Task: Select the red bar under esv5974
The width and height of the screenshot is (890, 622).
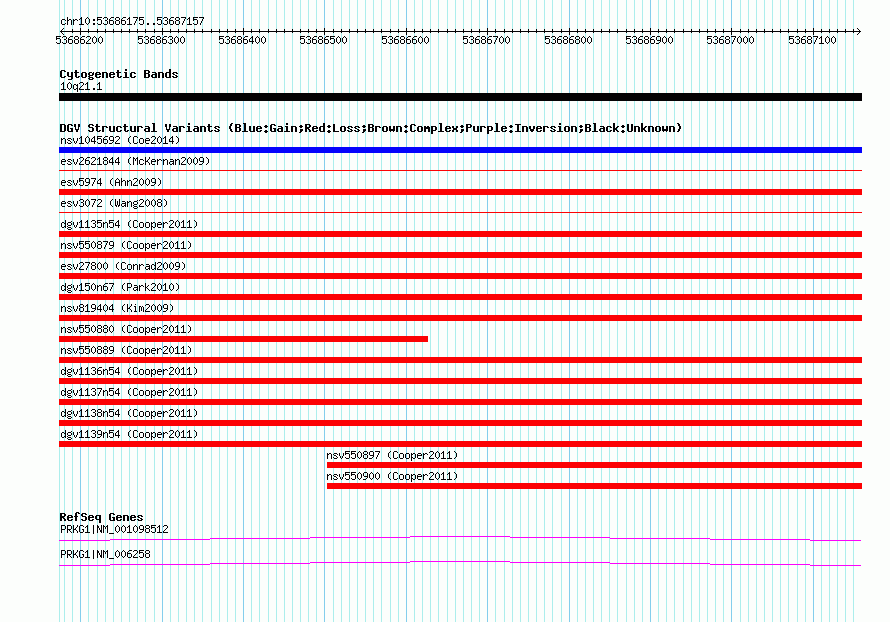Action: (x=460, y=192)
